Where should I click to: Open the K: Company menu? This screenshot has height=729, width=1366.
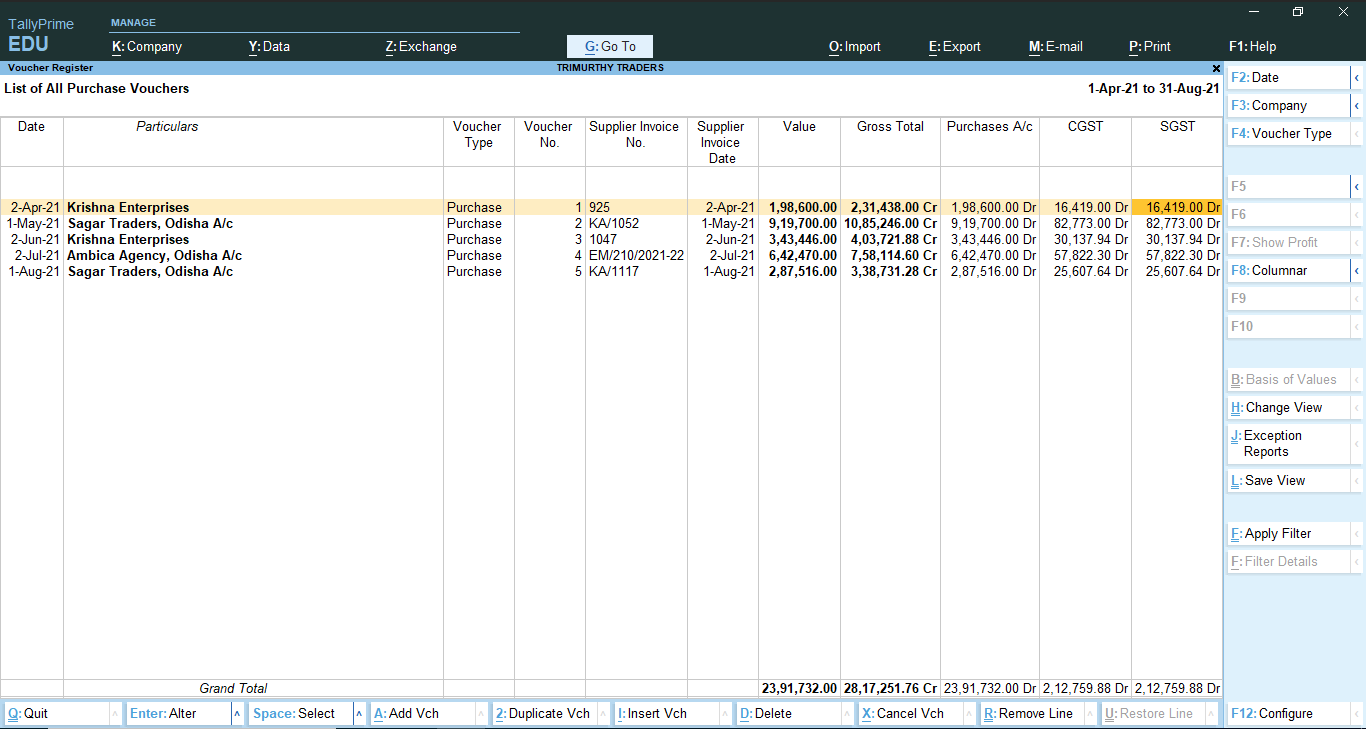[147, 46]
